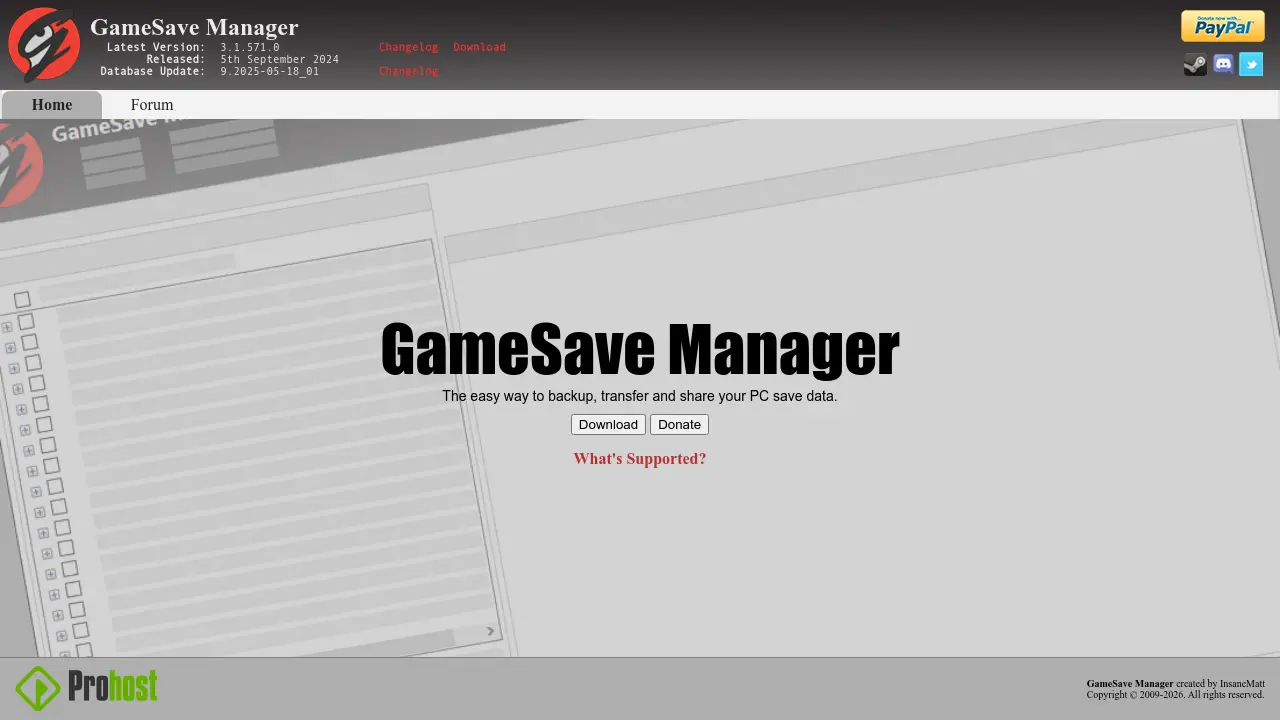
Task: Open the Latest Version Changelog link
Action: click(408, 47)
